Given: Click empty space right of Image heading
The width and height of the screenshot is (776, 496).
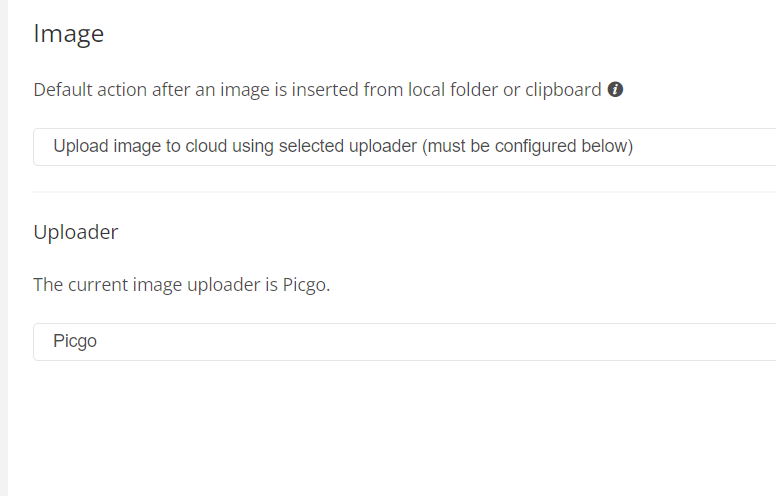Looking at the screenshot, I should (x=400, y=34).
